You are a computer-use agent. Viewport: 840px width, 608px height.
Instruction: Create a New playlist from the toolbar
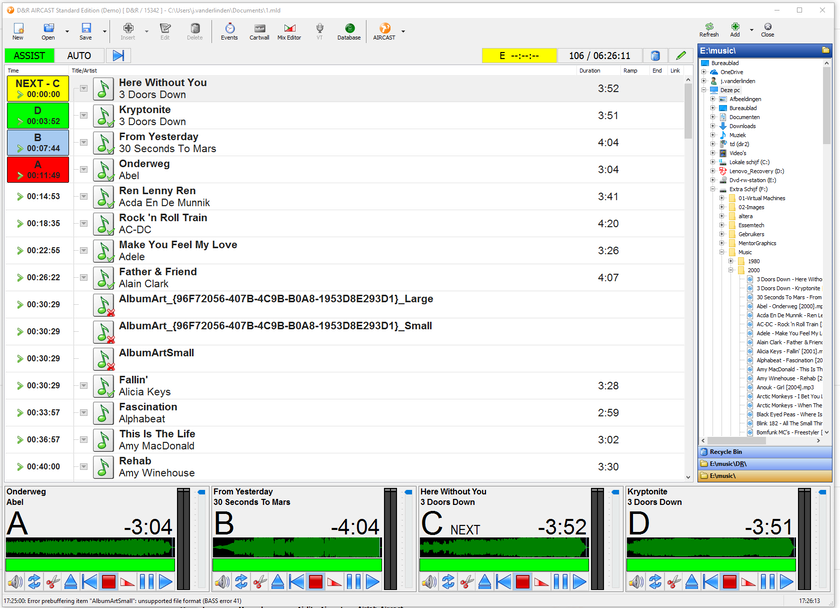(18, 31)
